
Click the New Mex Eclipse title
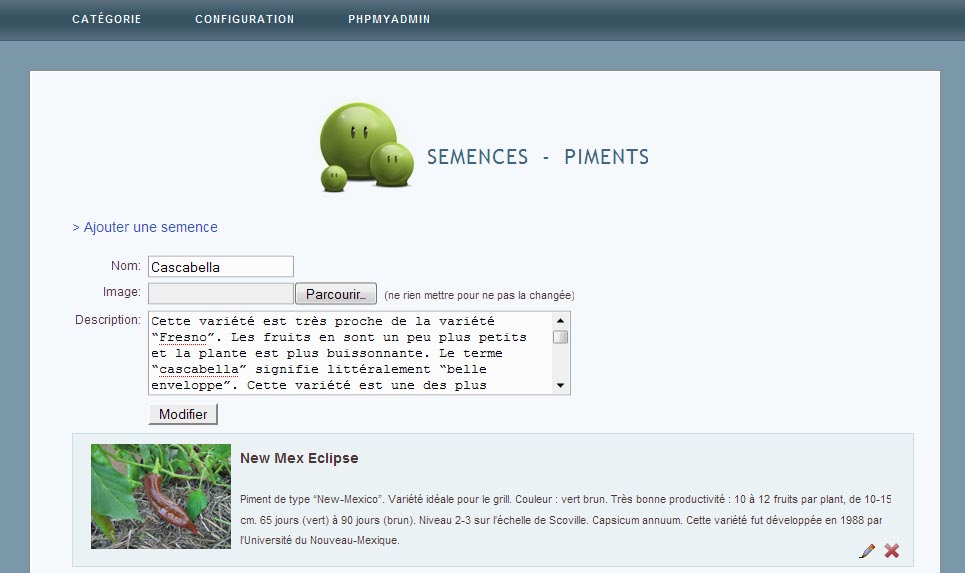[x=299, y=458]
